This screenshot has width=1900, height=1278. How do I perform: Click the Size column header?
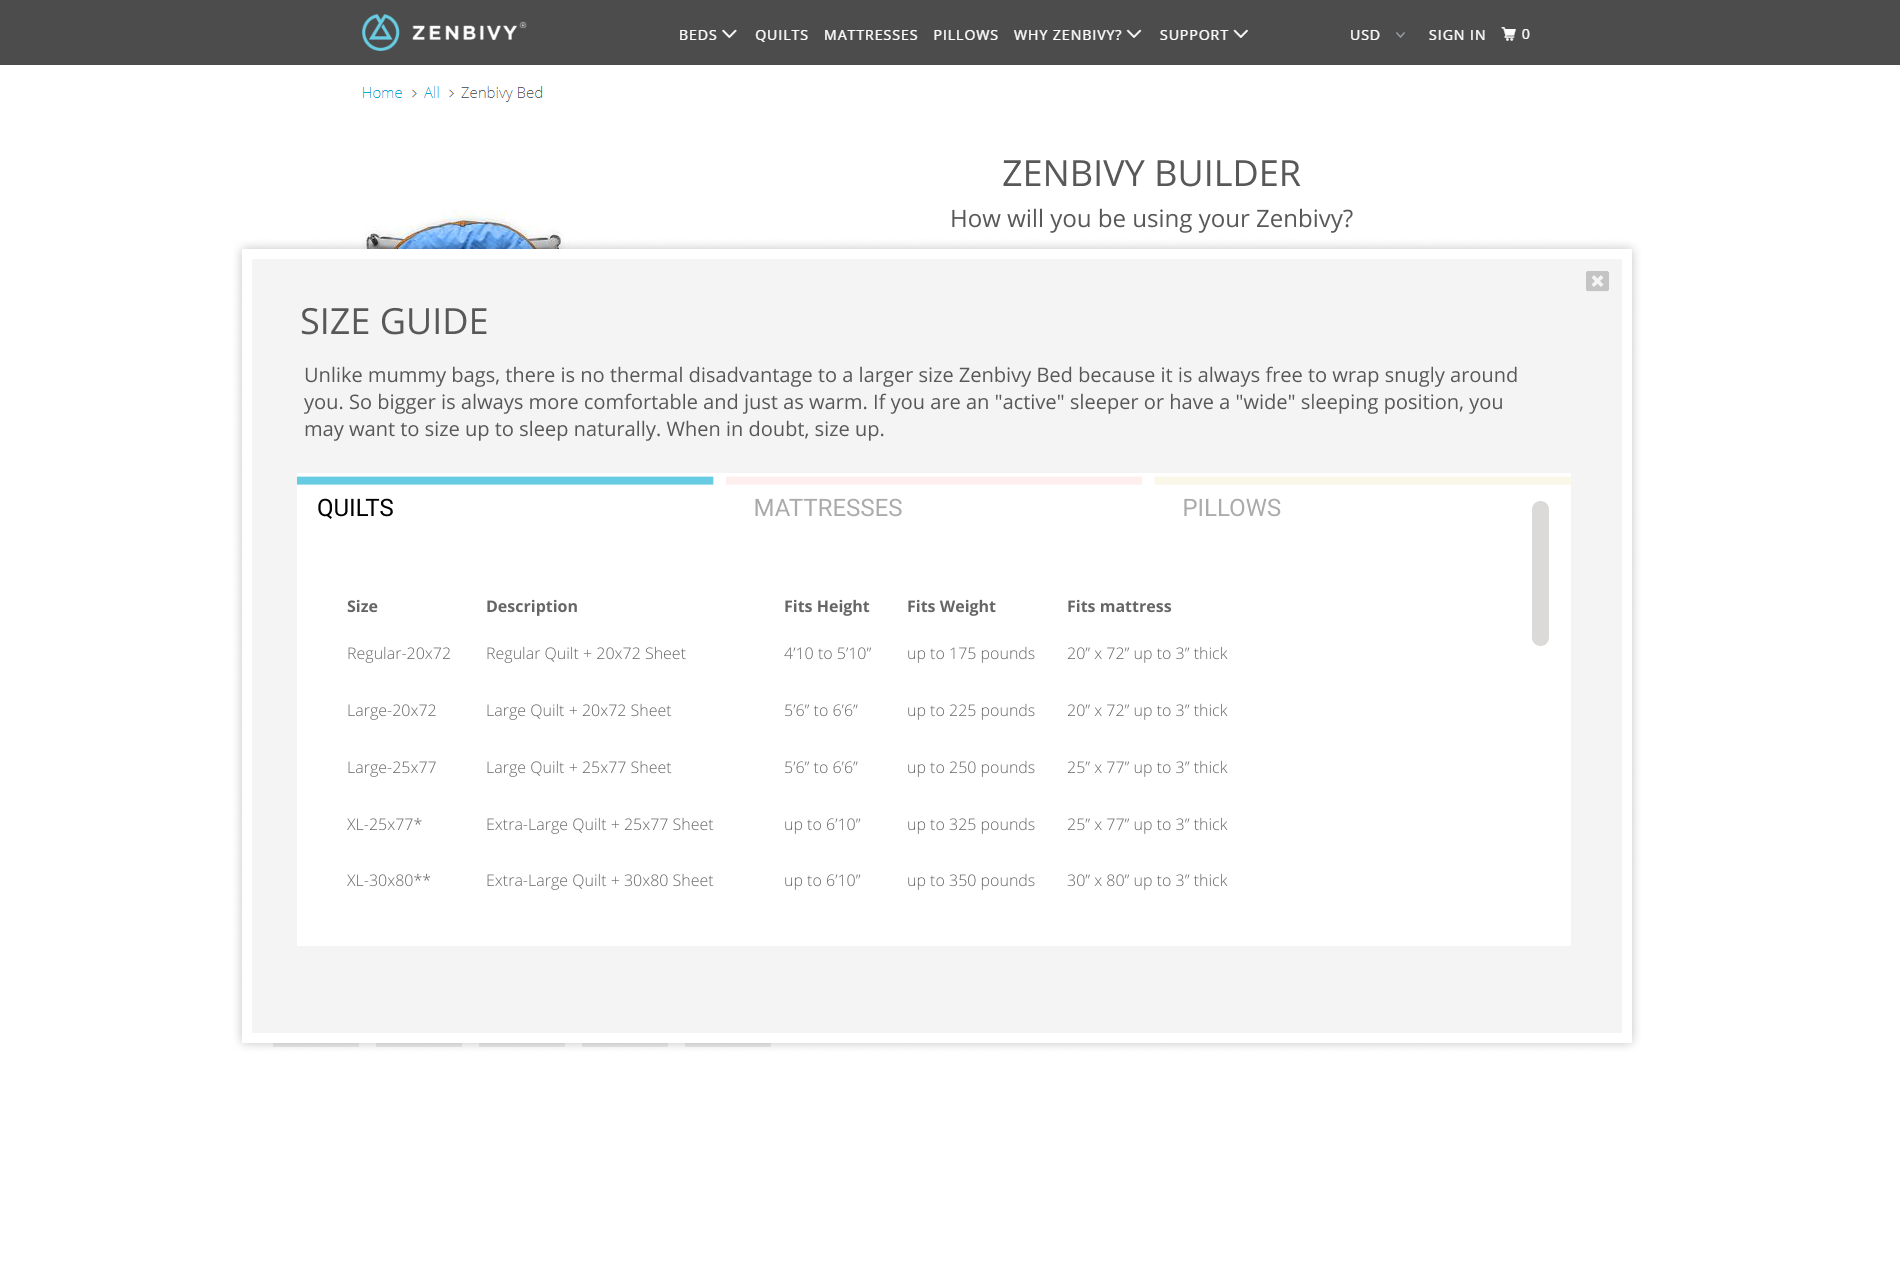[x=361, y=606]
